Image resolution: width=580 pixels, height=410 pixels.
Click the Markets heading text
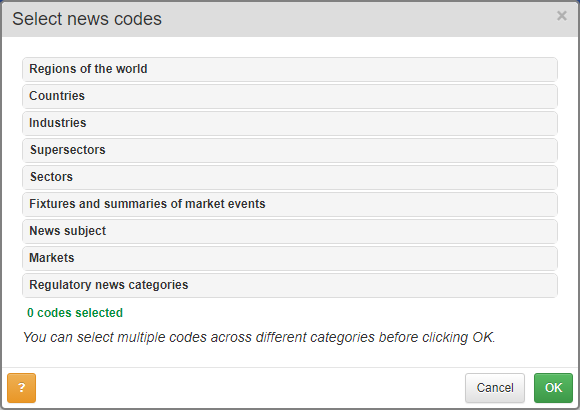(x=52, y=258)
